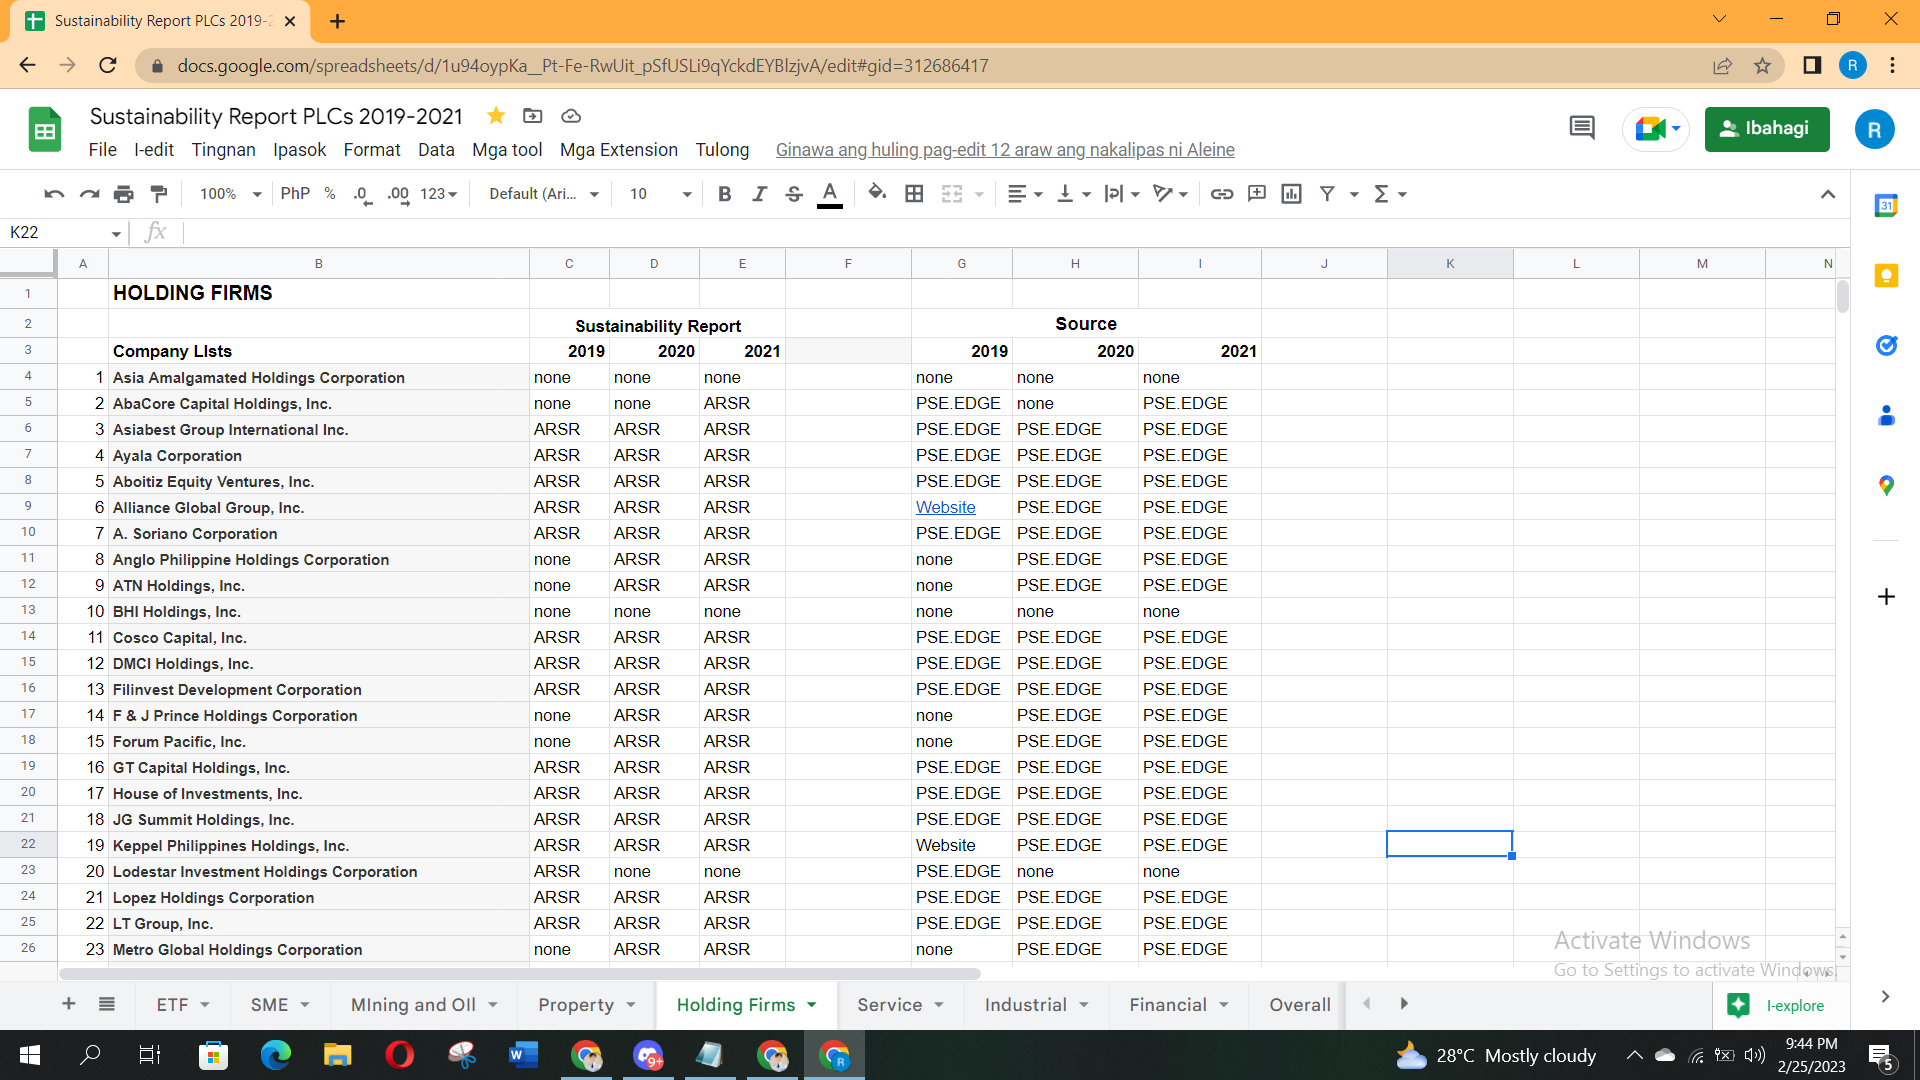The width and height of the screenshot is (1920, 1080).
Task: Open the Mga Extension menu
Action: (x=619, y=150)
